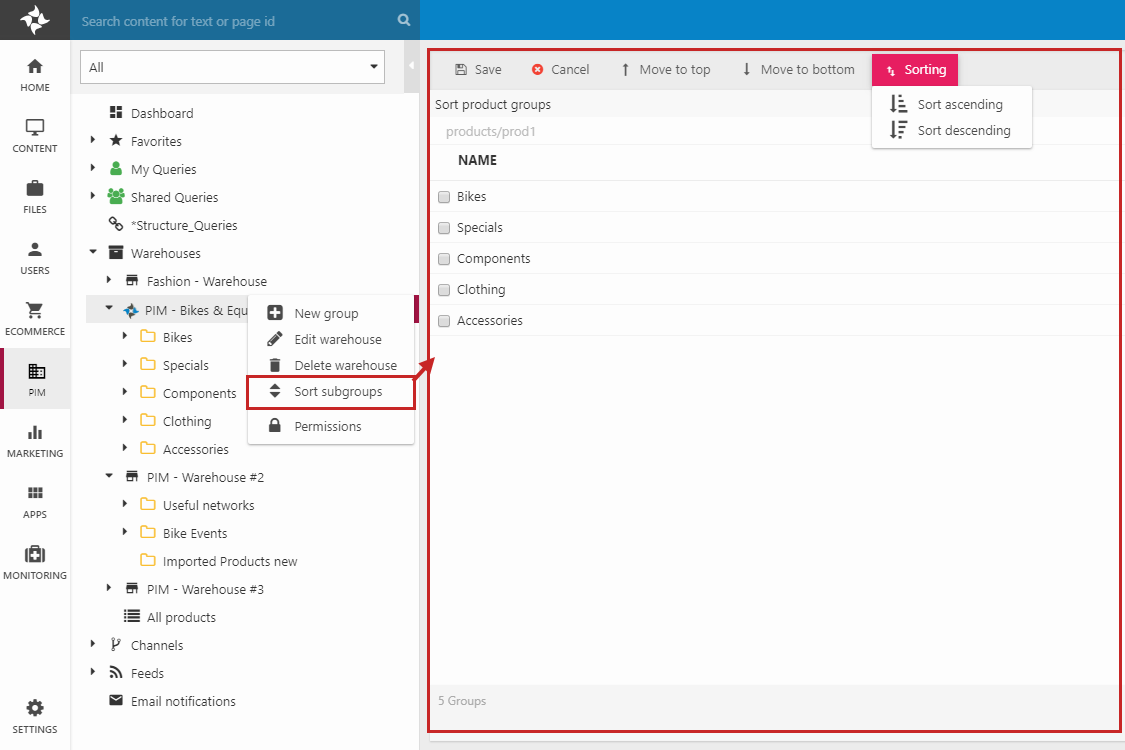Viewport: 1125px width, 750px height.
Task: Click the search magnifier icon
Action: coord(403,20)
